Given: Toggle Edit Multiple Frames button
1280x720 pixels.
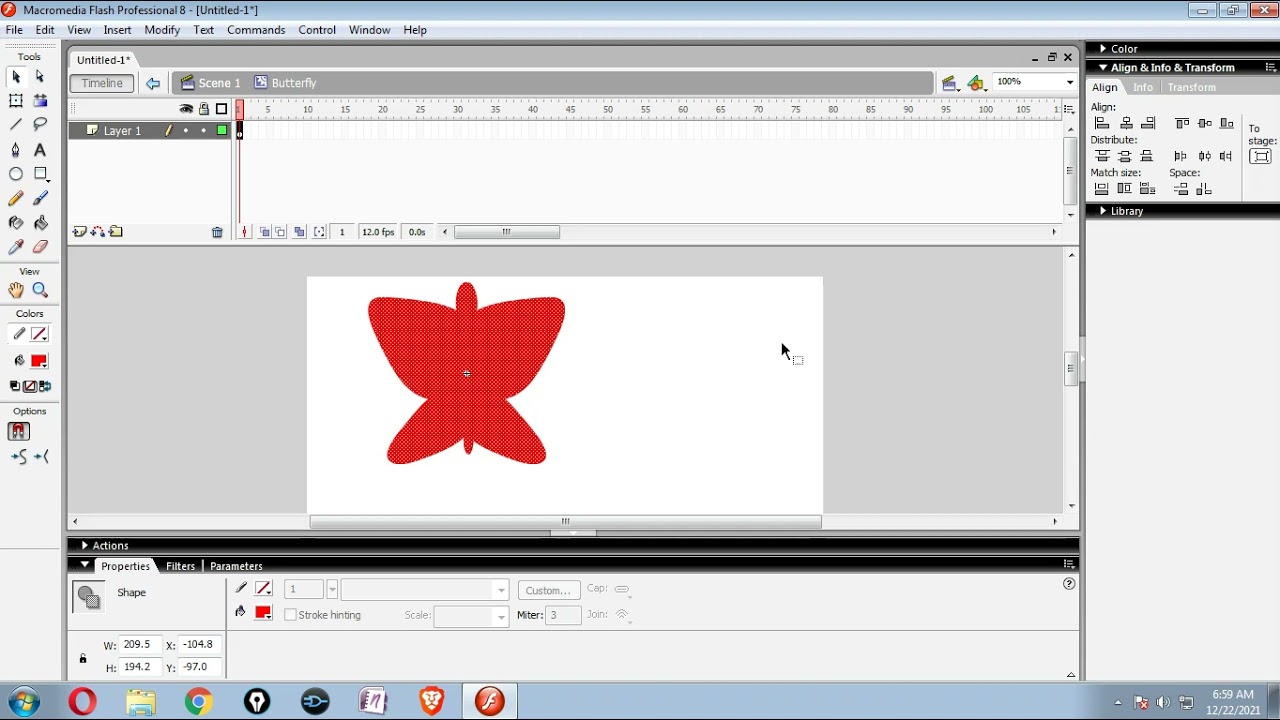Looking at the screenshot, I should point(299,232).
